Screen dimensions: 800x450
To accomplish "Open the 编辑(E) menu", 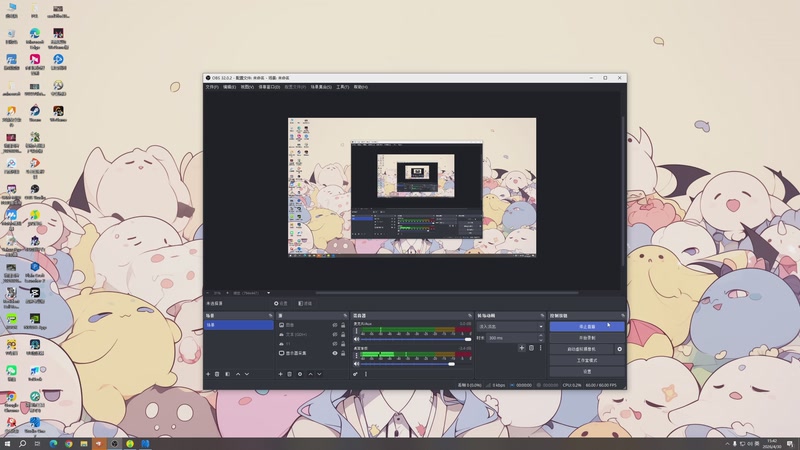I will point(229,87).
